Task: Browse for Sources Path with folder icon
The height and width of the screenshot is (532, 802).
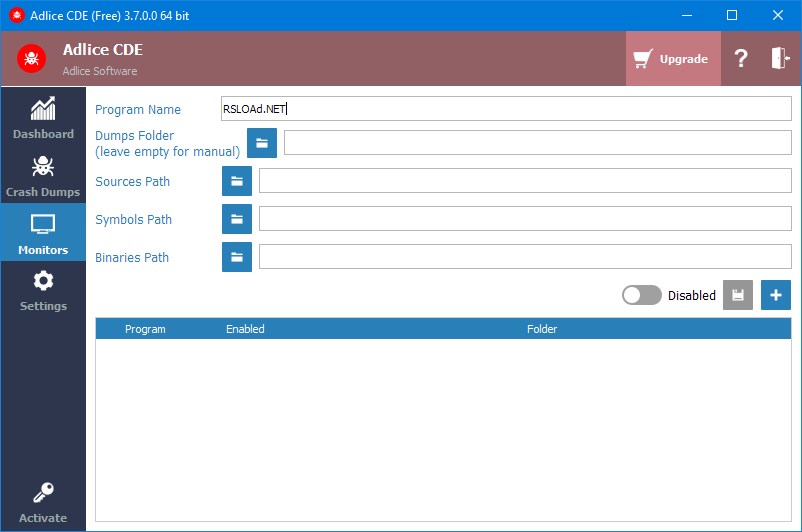Action: coord(237,181)
